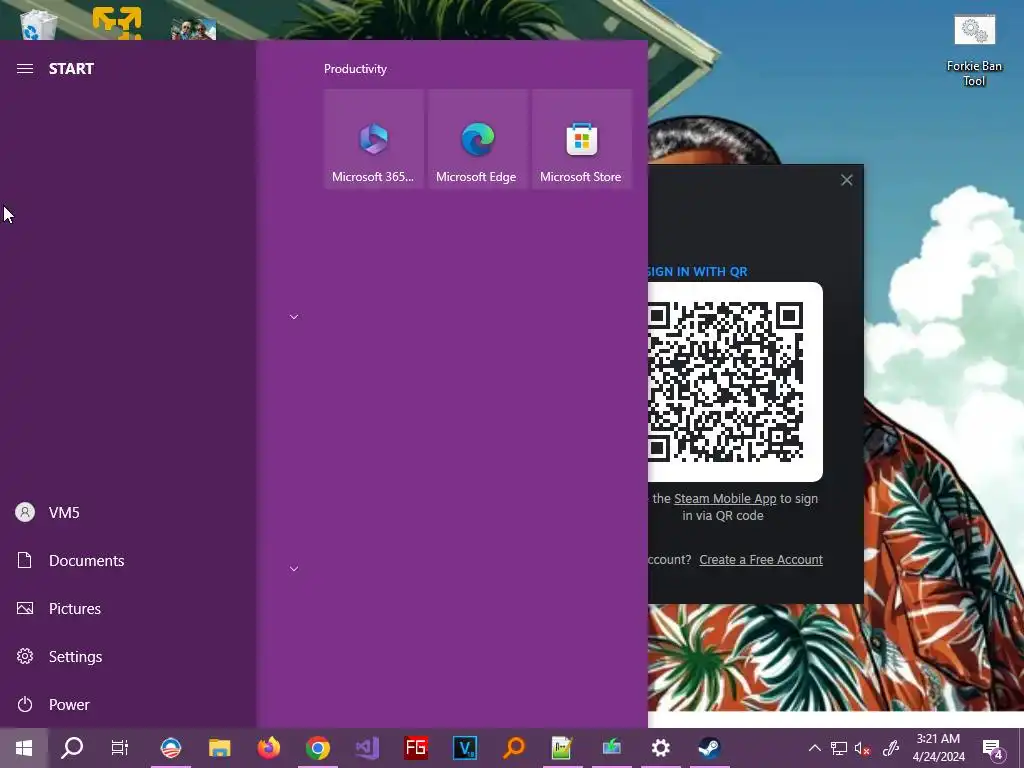Viewport: 1024px width, 768px height.
Task: Open the Action Center notifications
Action: (992, 748)
